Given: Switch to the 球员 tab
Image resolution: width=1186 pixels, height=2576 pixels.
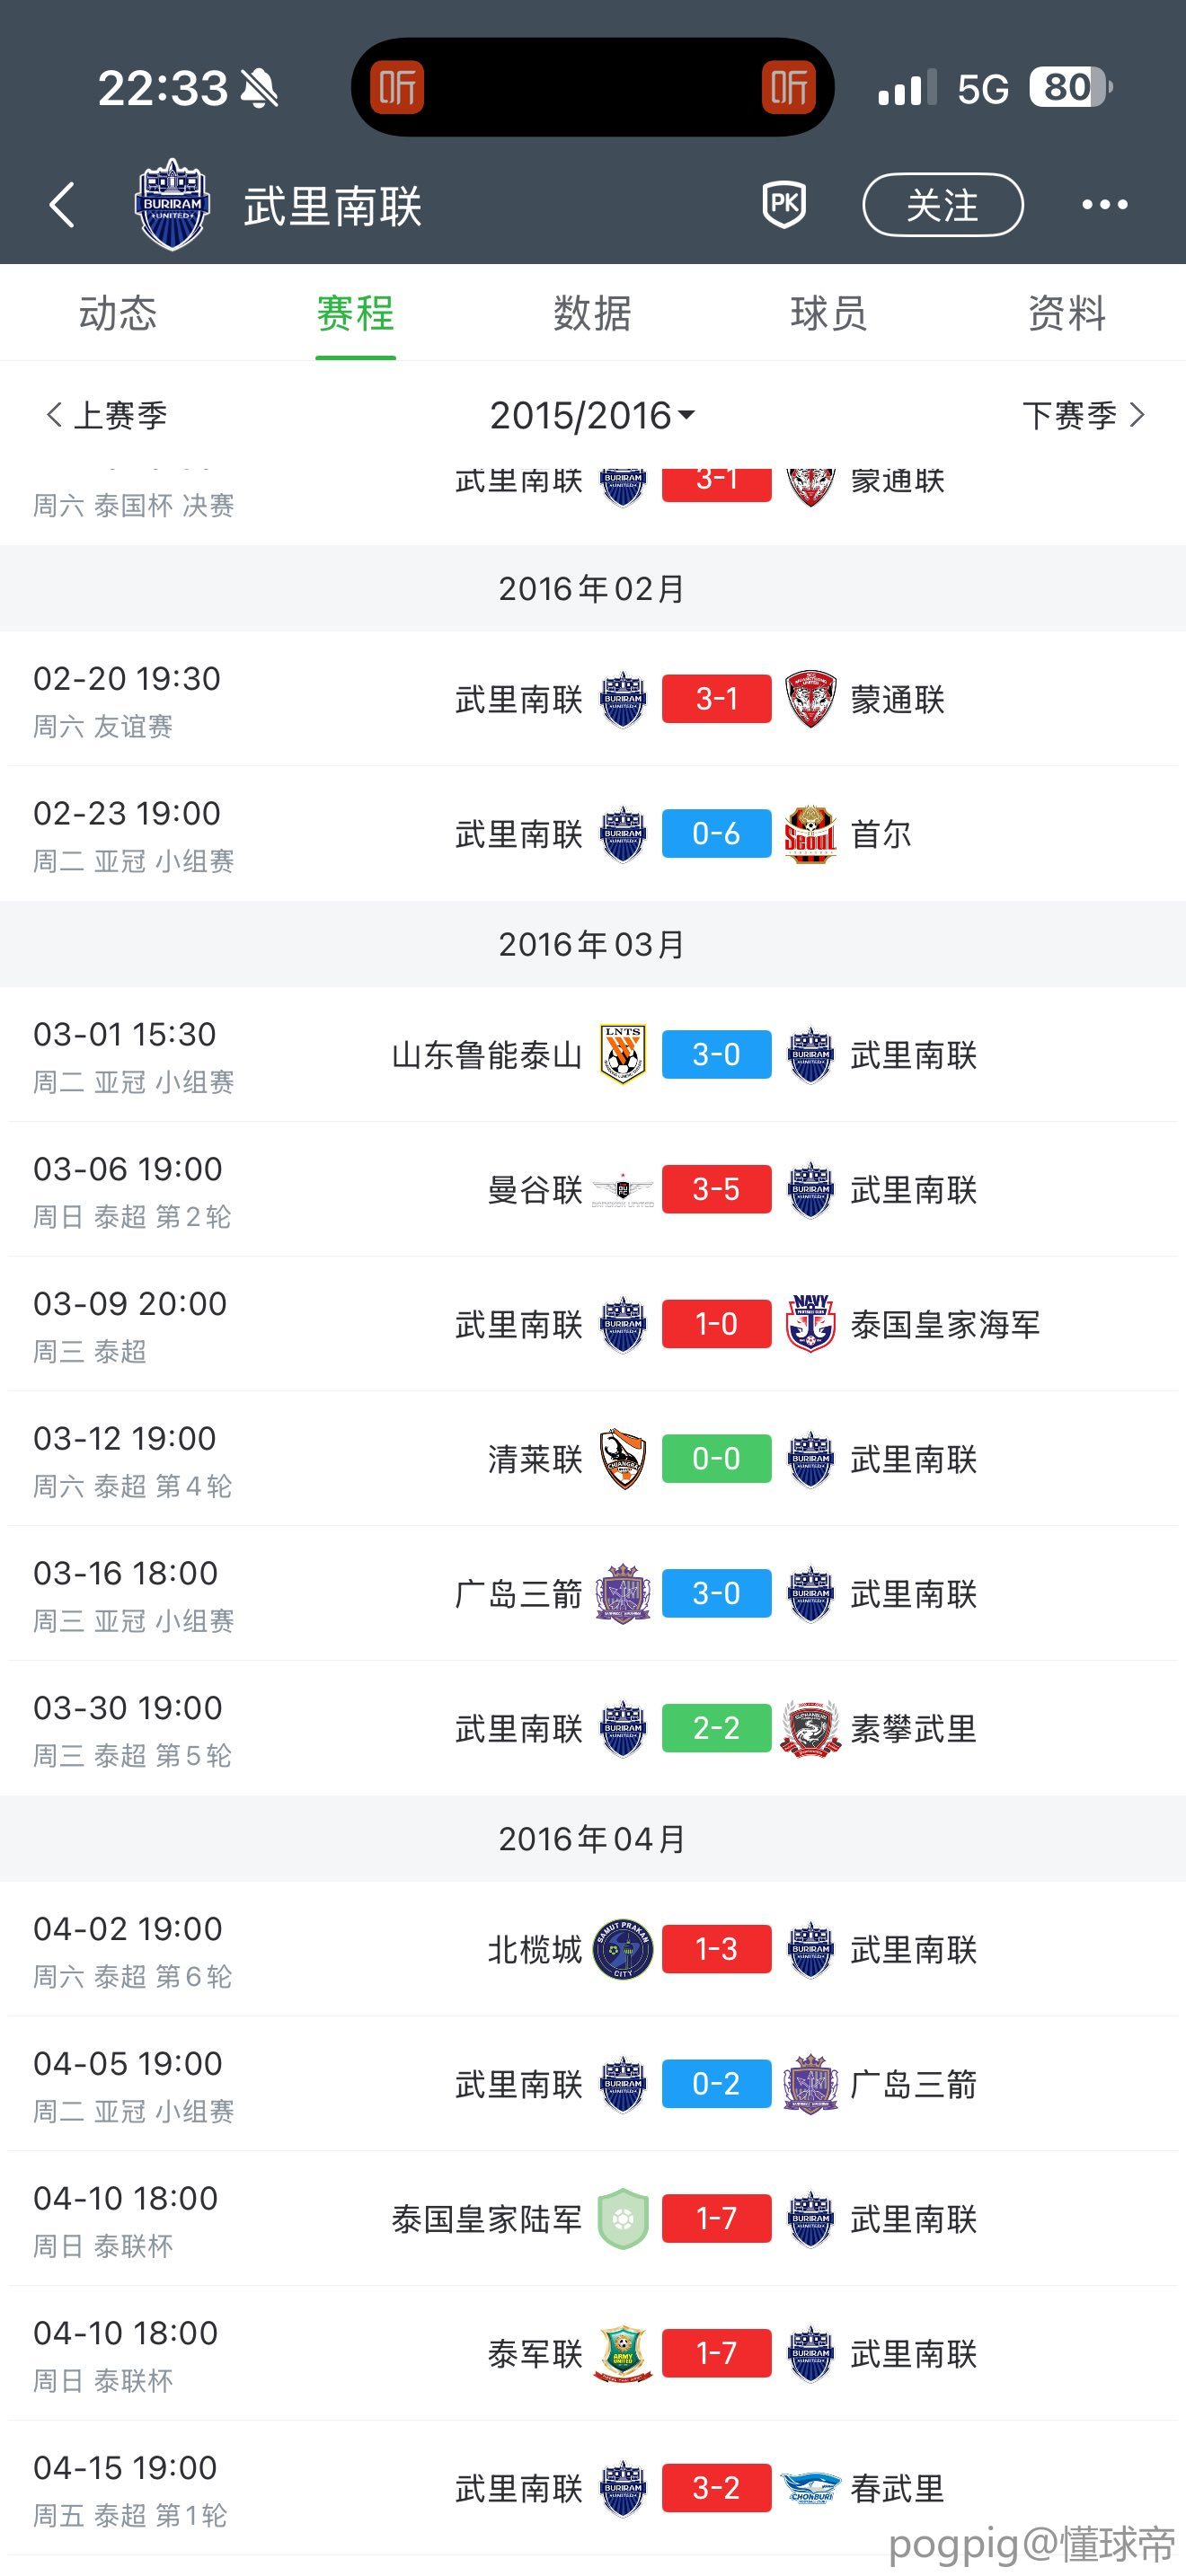Looking at the screenshot, I should tap(829, 313).
